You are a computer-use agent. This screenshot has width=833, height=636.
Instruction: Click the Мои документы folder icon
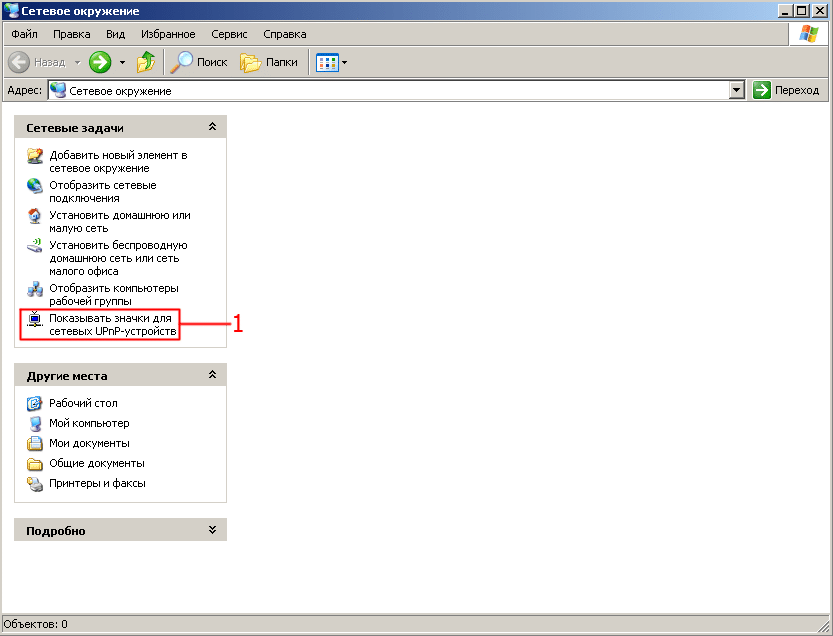[x=35, y=443]
